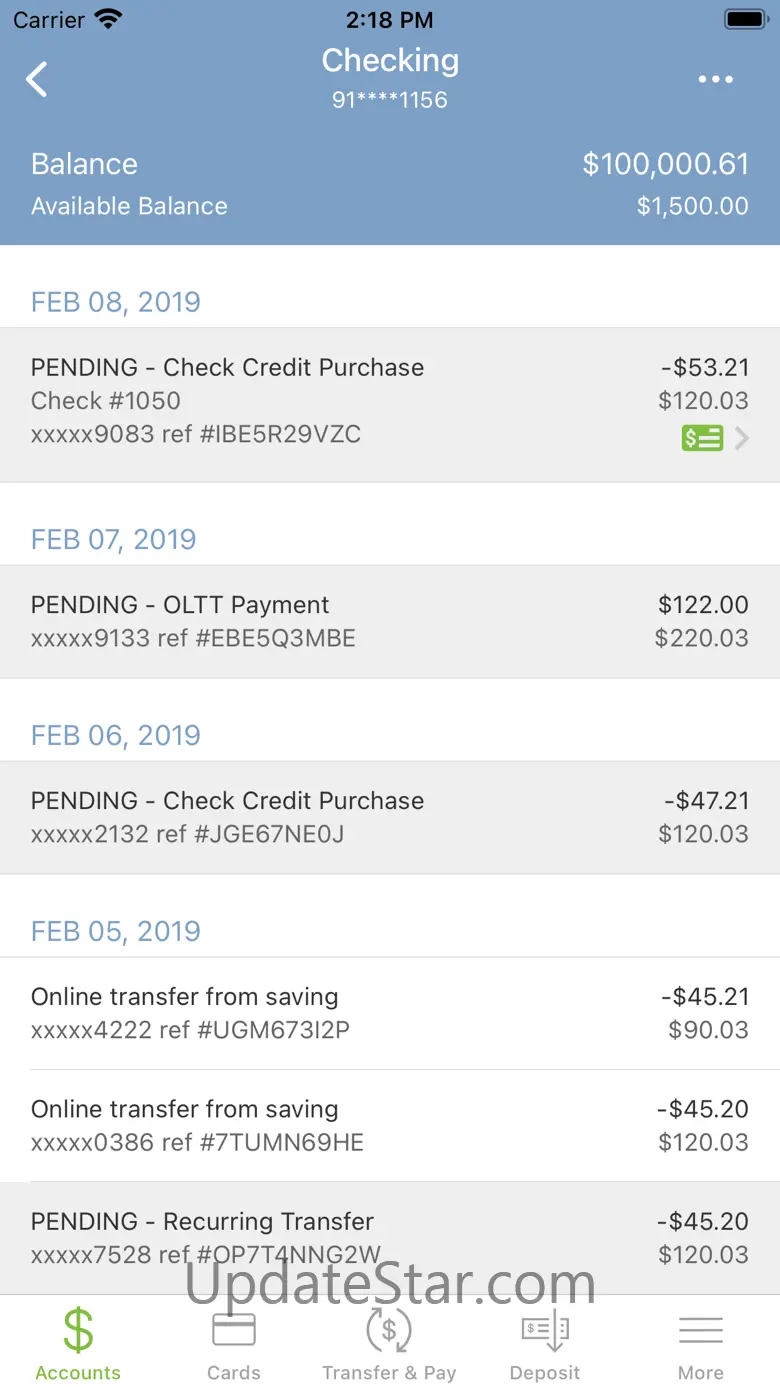Tap the FEB 08, 2019 date header
Viewport: 780px width, 1387px height.
pos(116,302)
